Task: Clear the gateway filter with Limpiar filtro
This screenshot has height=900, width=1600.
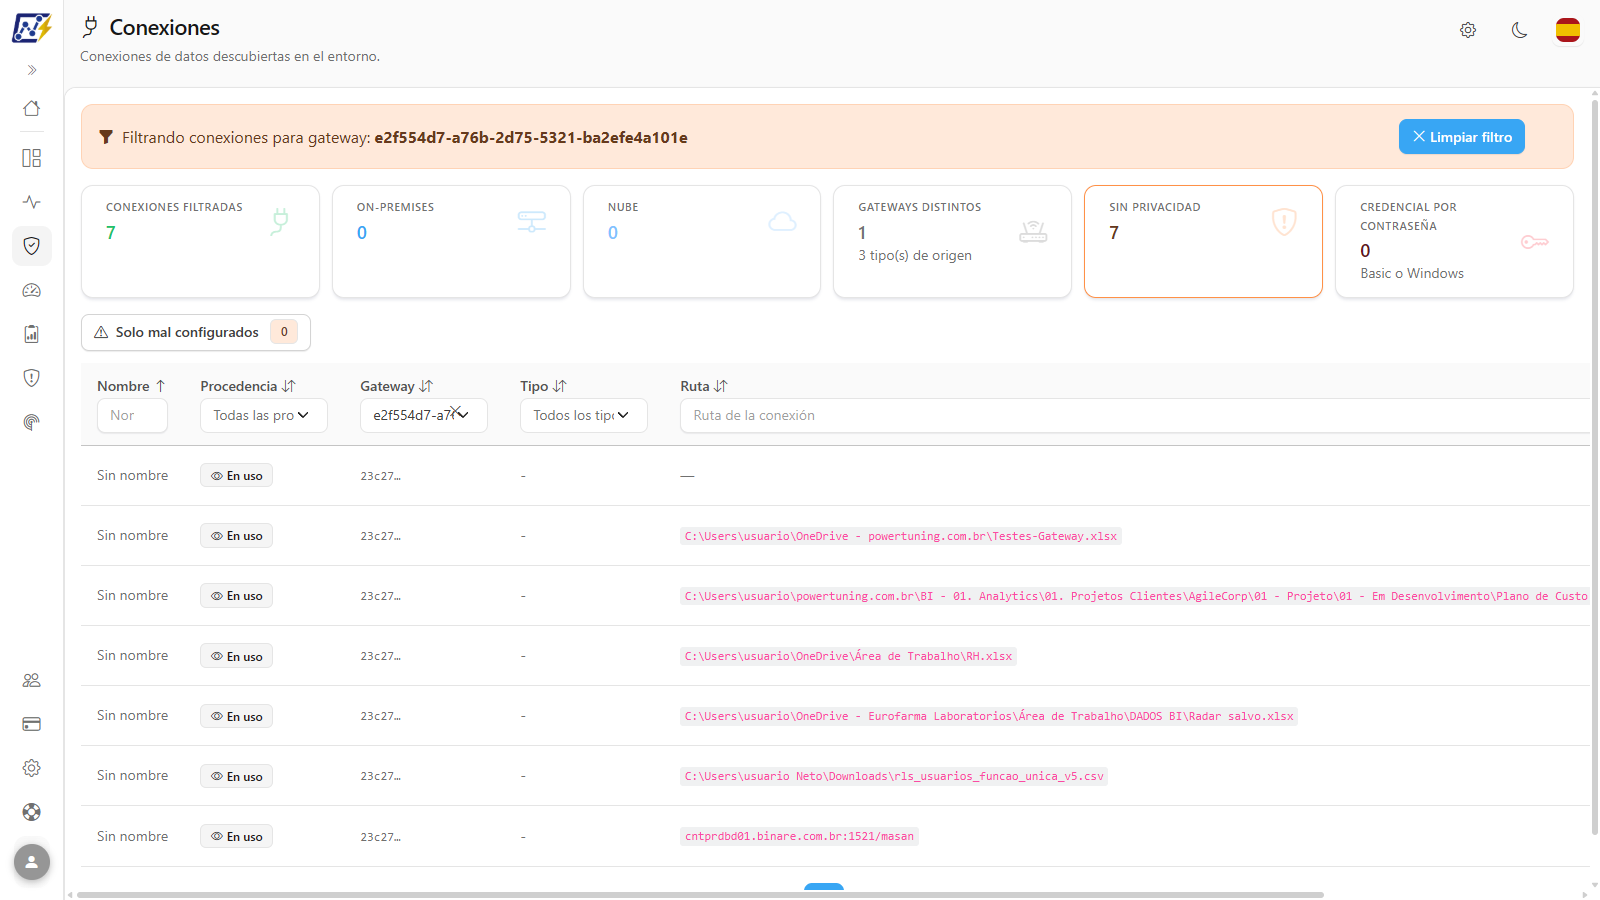Action: pos(1461,137)
